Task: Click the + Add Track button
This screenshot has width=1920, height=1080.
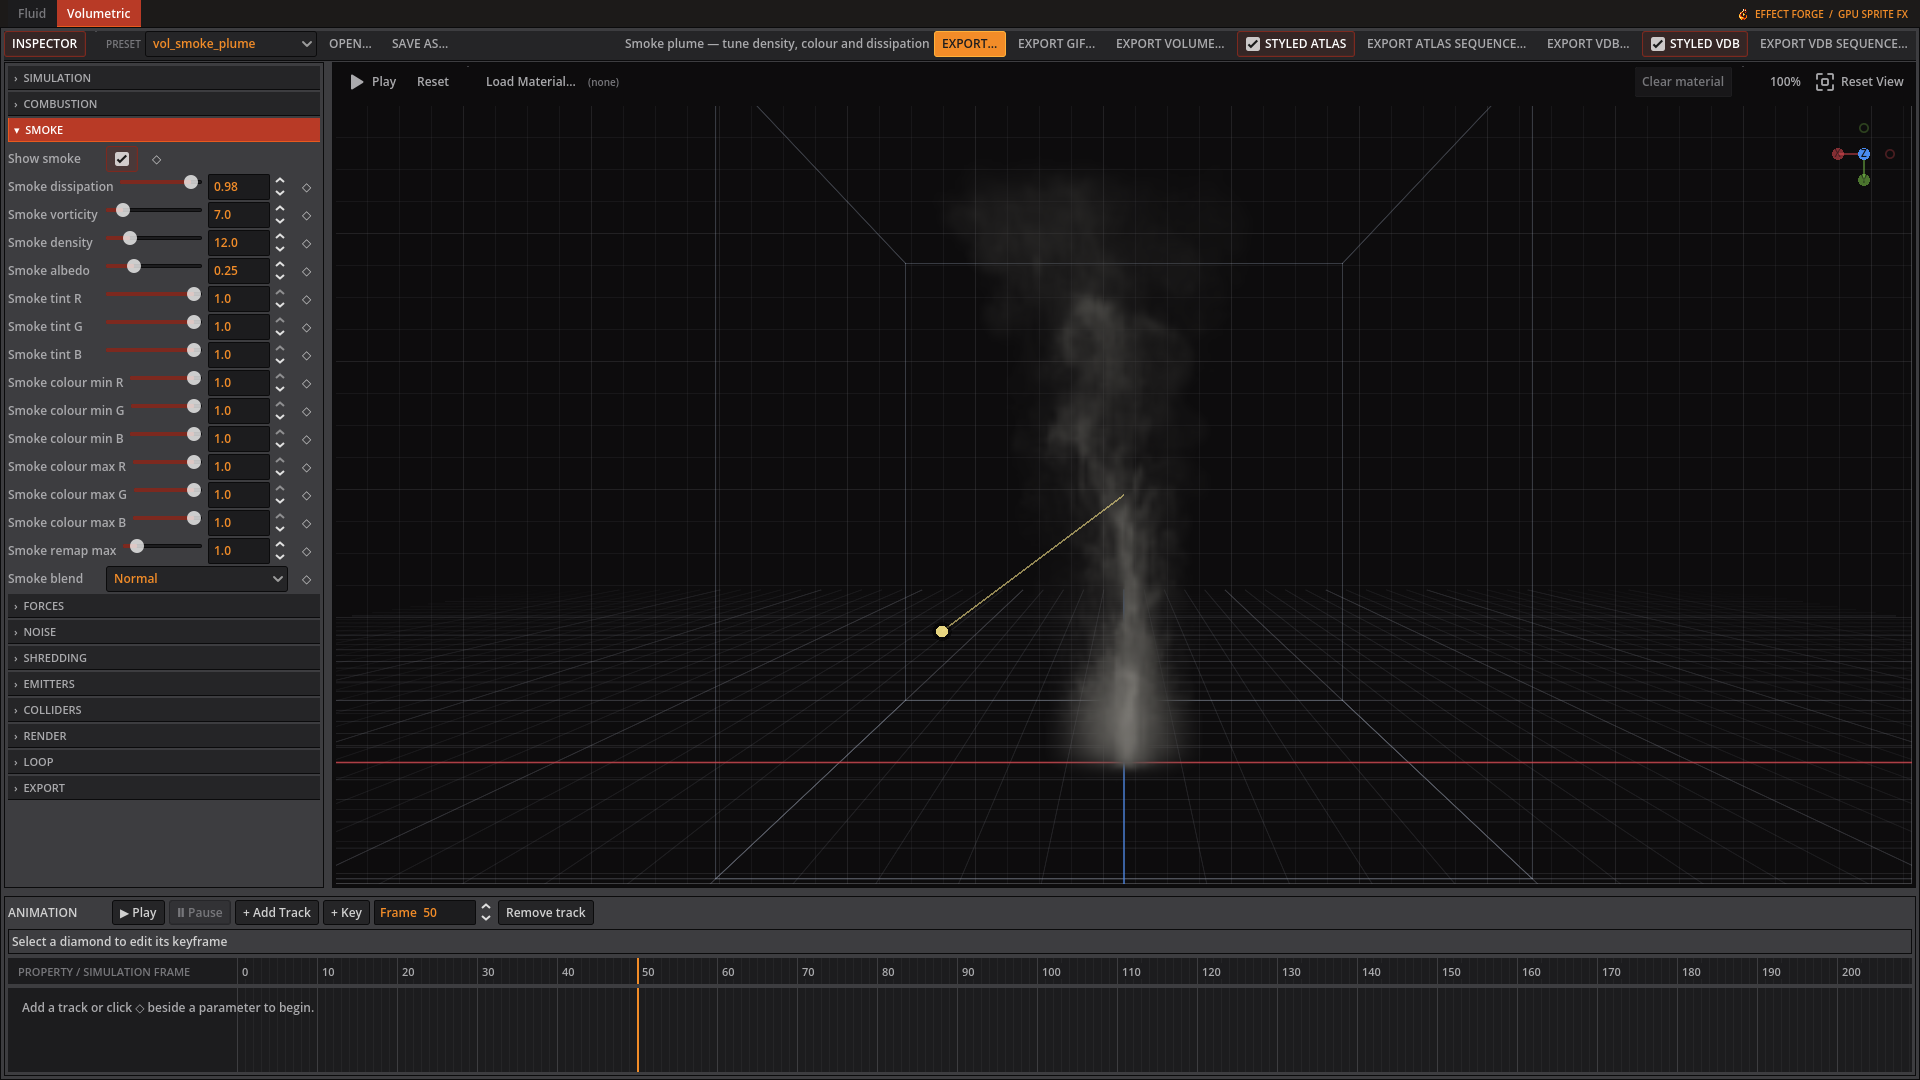Action: 277,913
